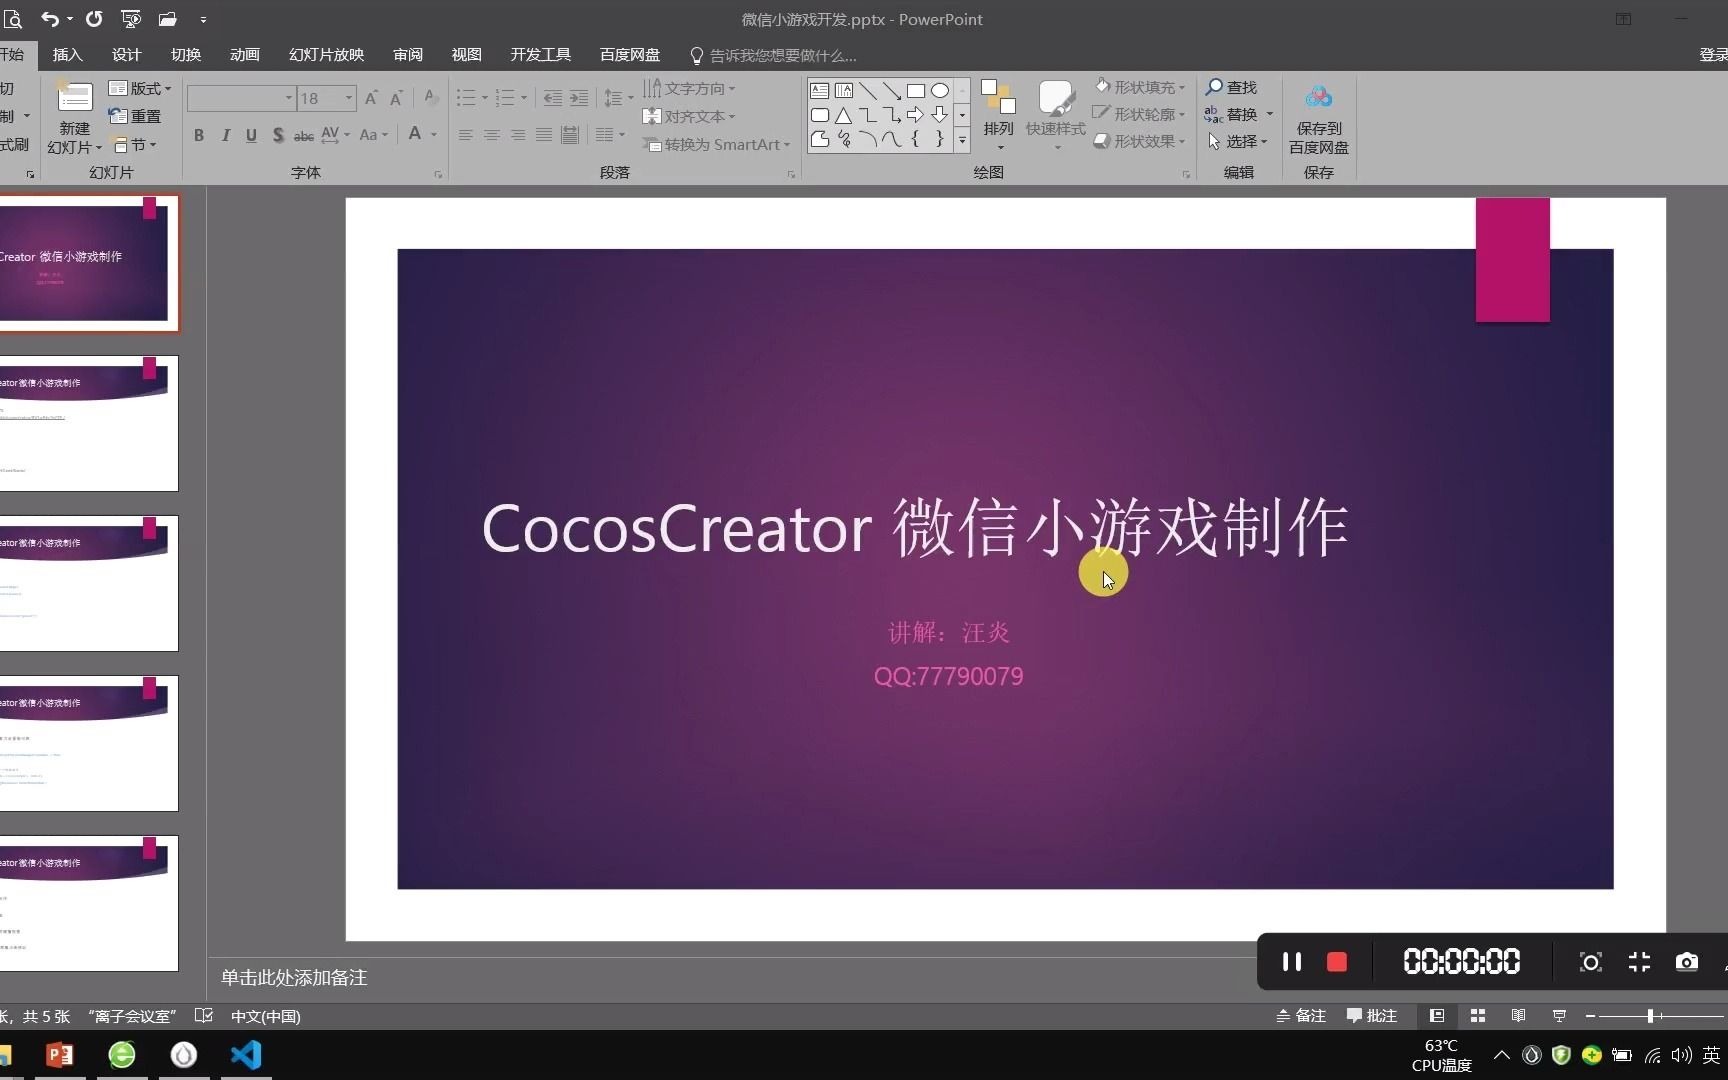Select the second slide thumbnail
Screen dimensions: 1728x1080
(x=88, y=423)
